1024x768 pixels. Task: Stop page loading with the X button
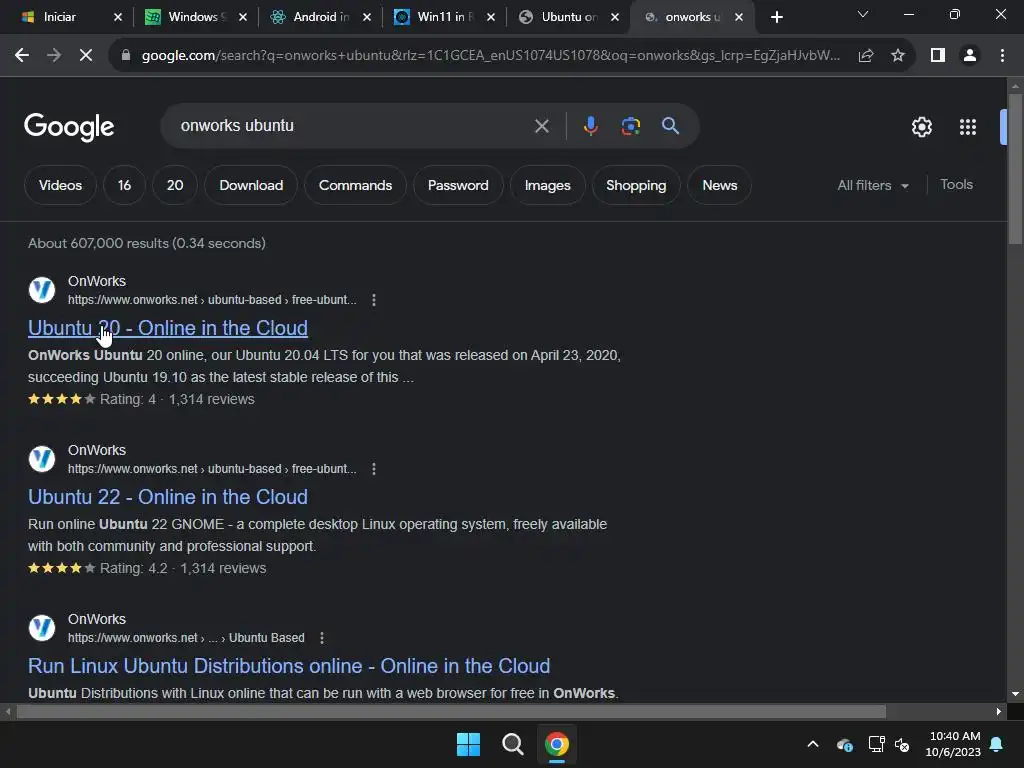point(86,56)
